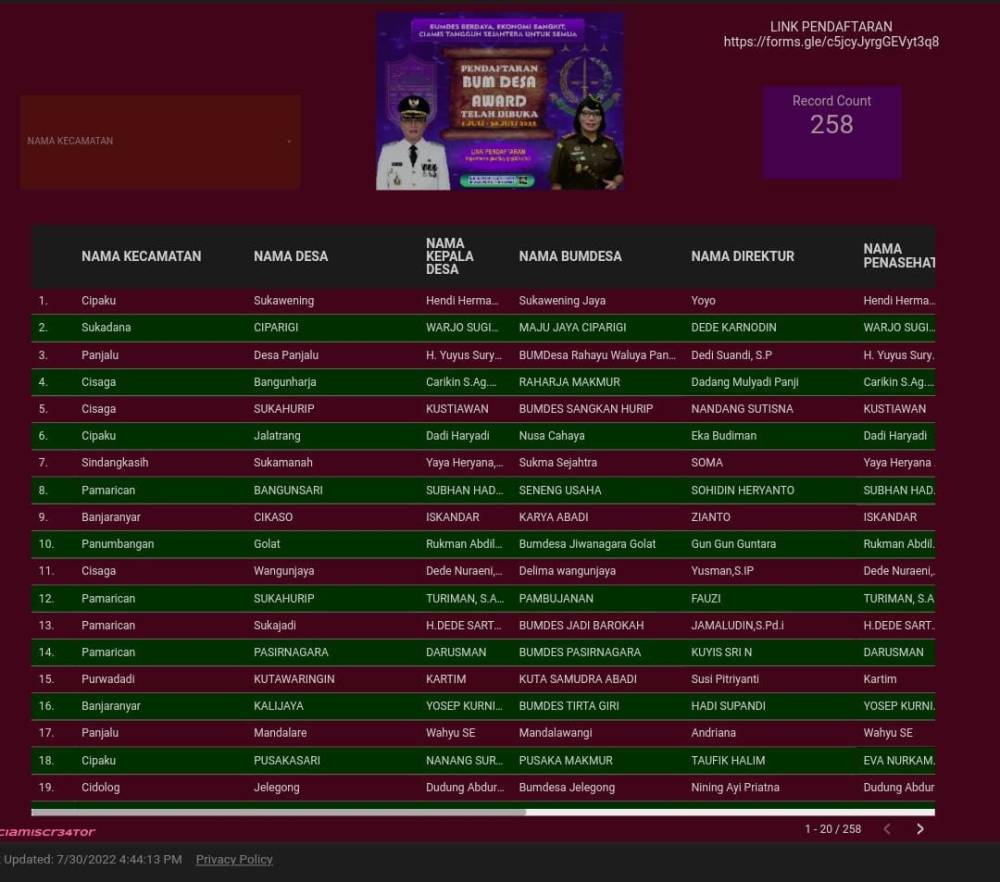Sort table by NAMA PENASEHAT header
1000x882 pixels.
coord(898,256)
